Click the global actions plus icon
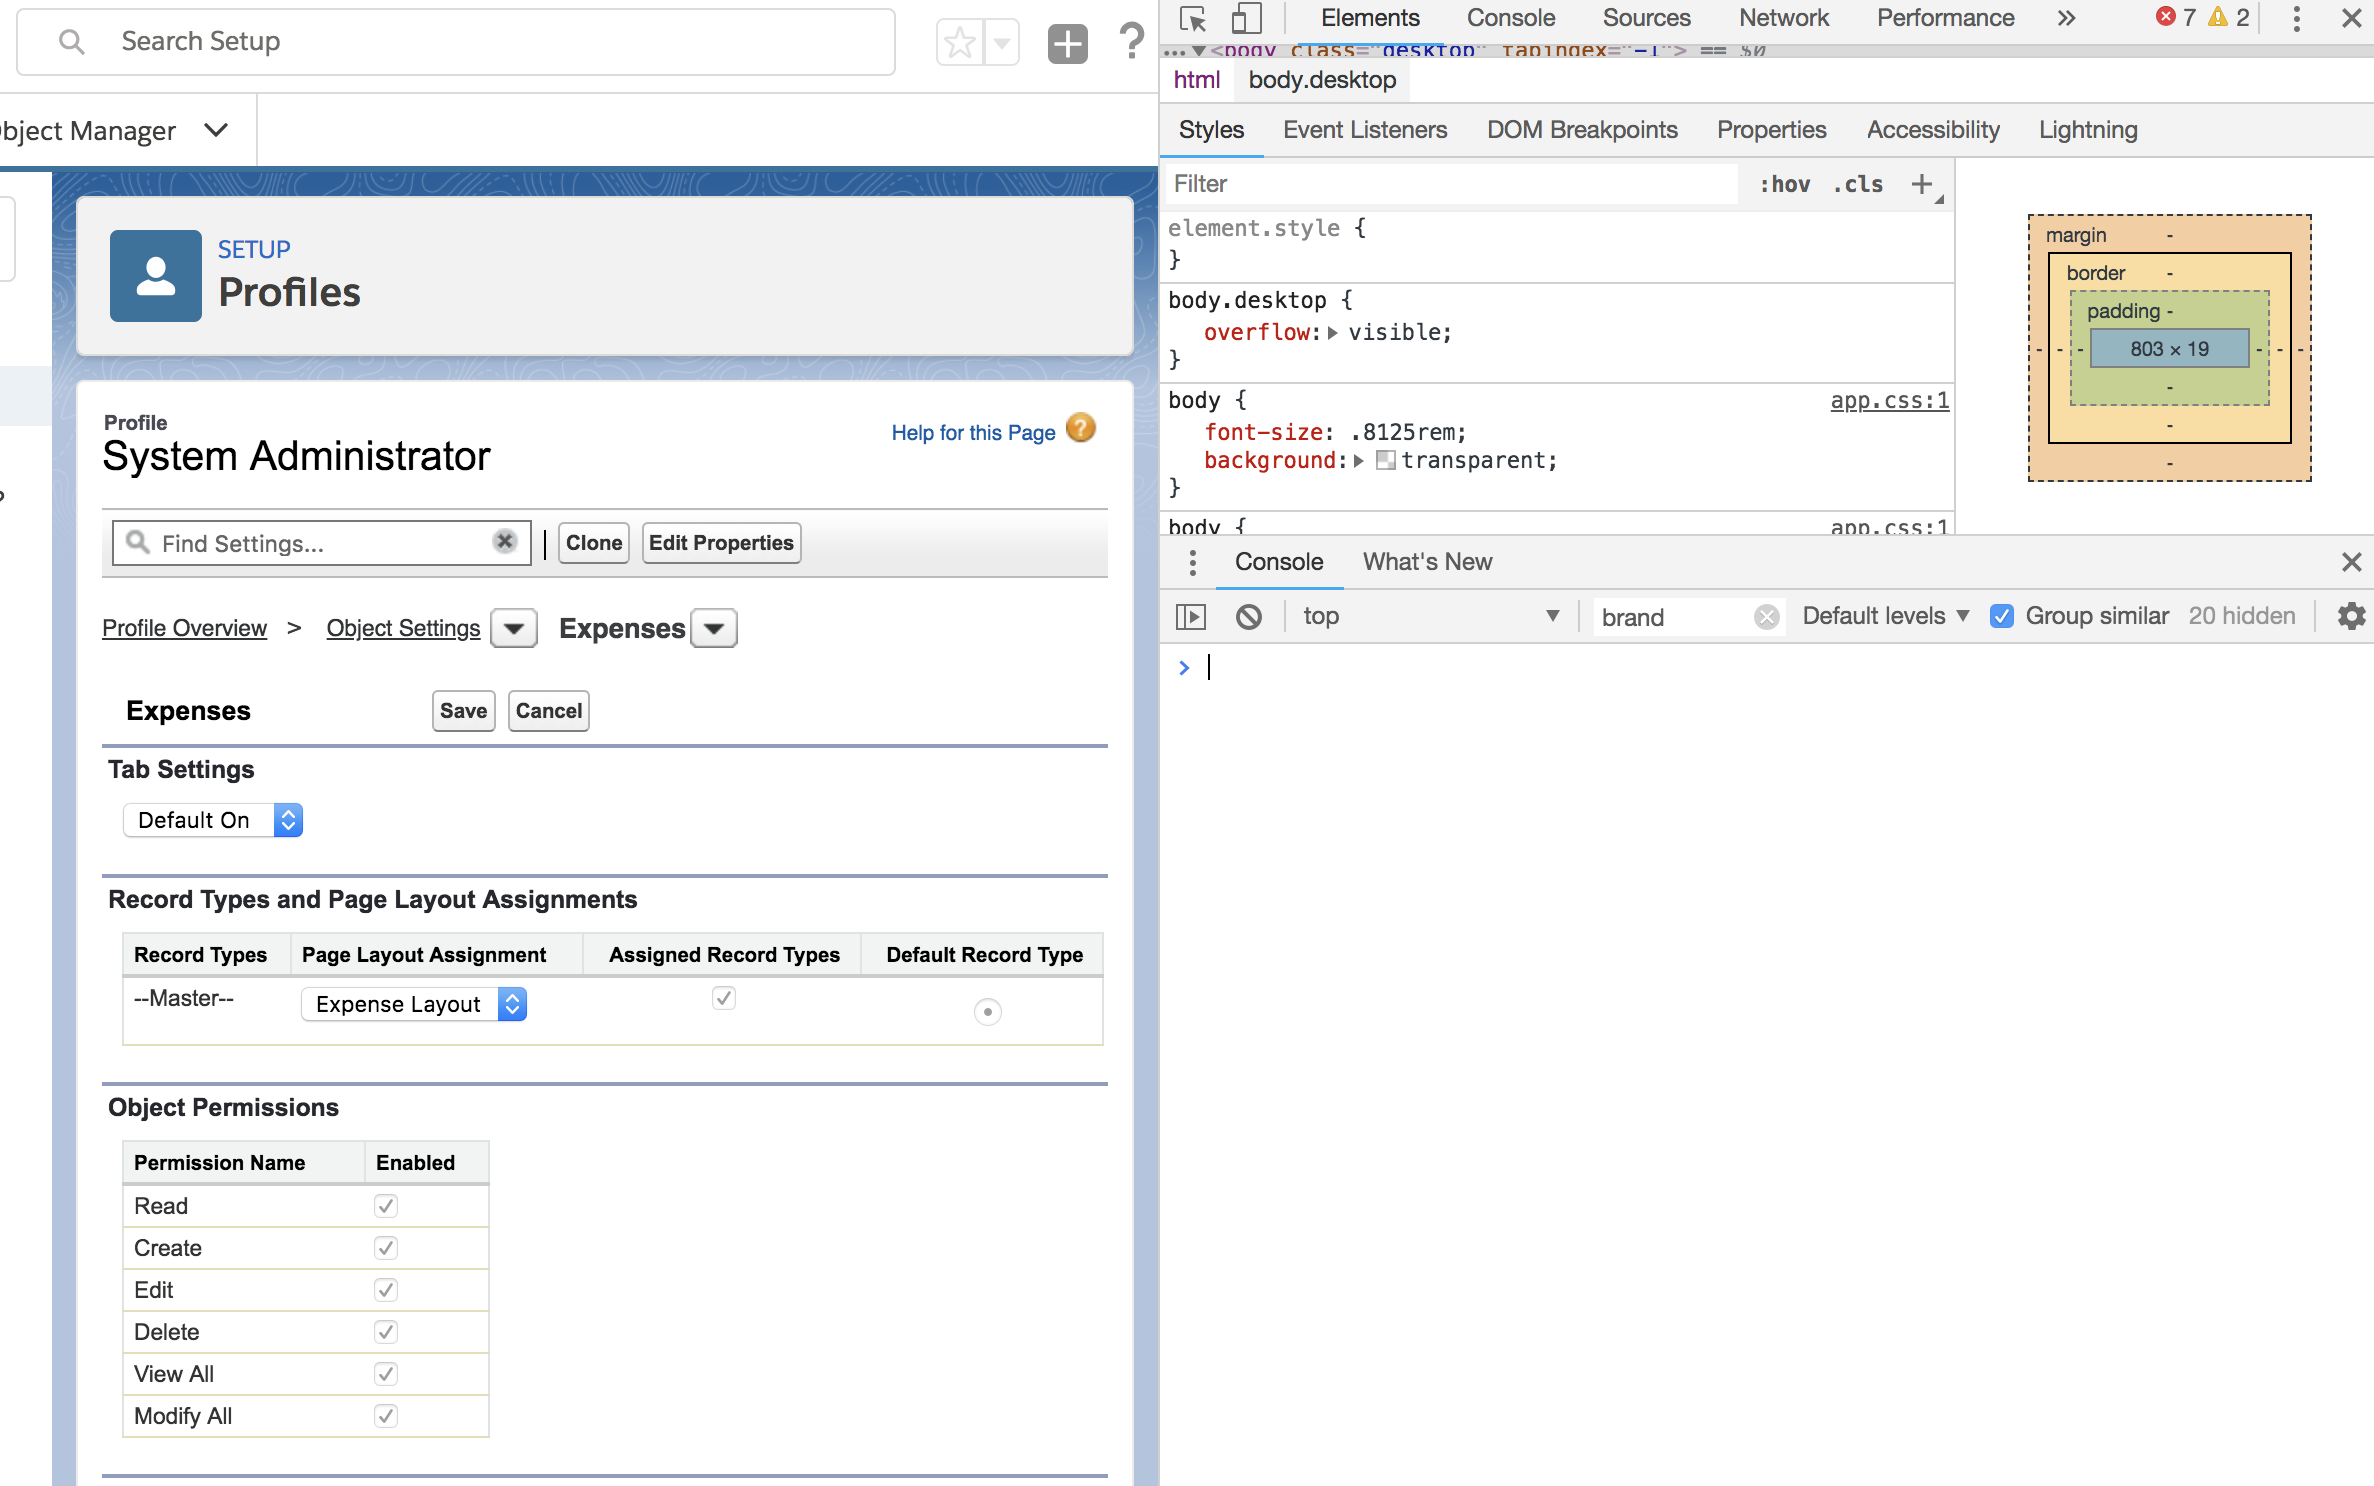2374x1486 pixels. click(1067, 43)
